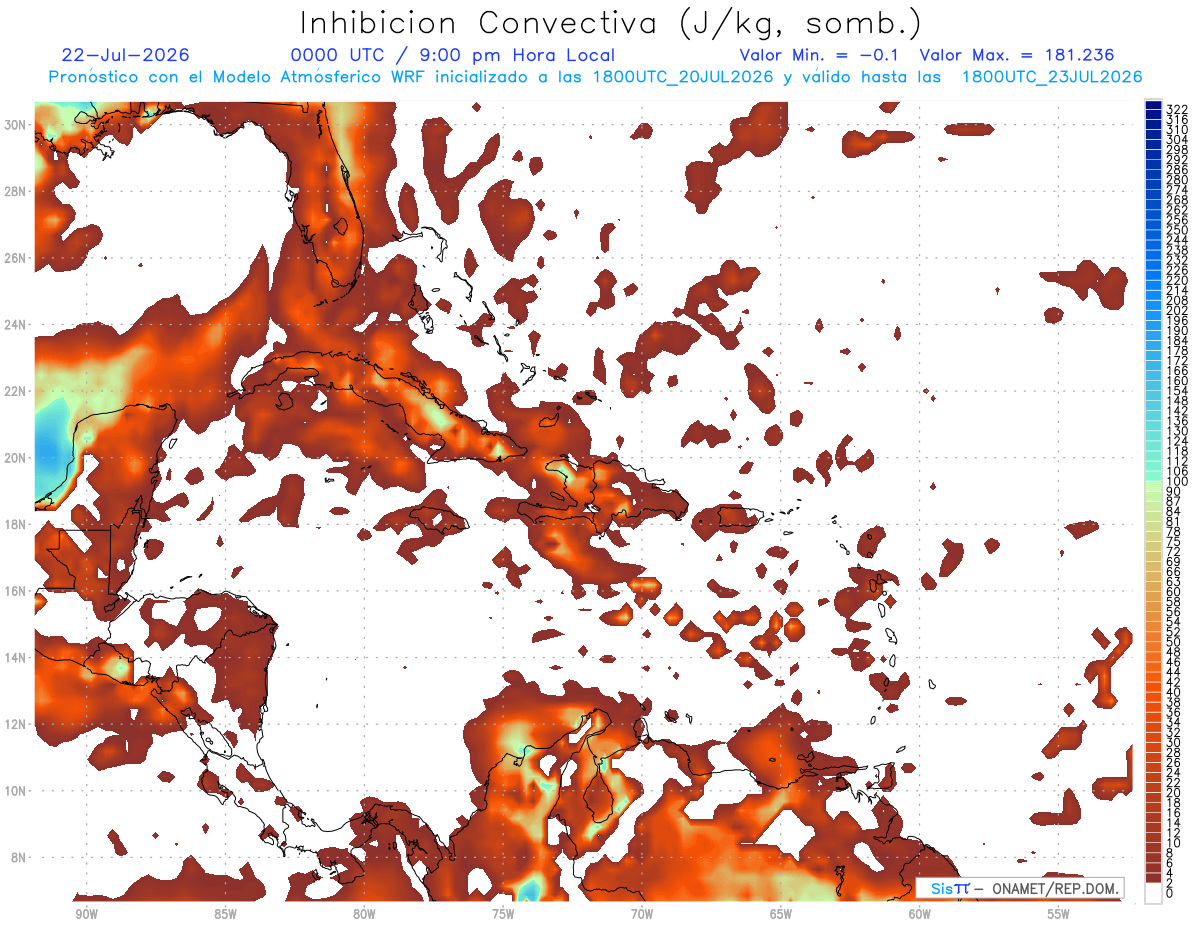This screenshot has width=1200, height=927.
Task: Click the '100' color bar value
Action: pyautogui.click(x=1176, y=482)
